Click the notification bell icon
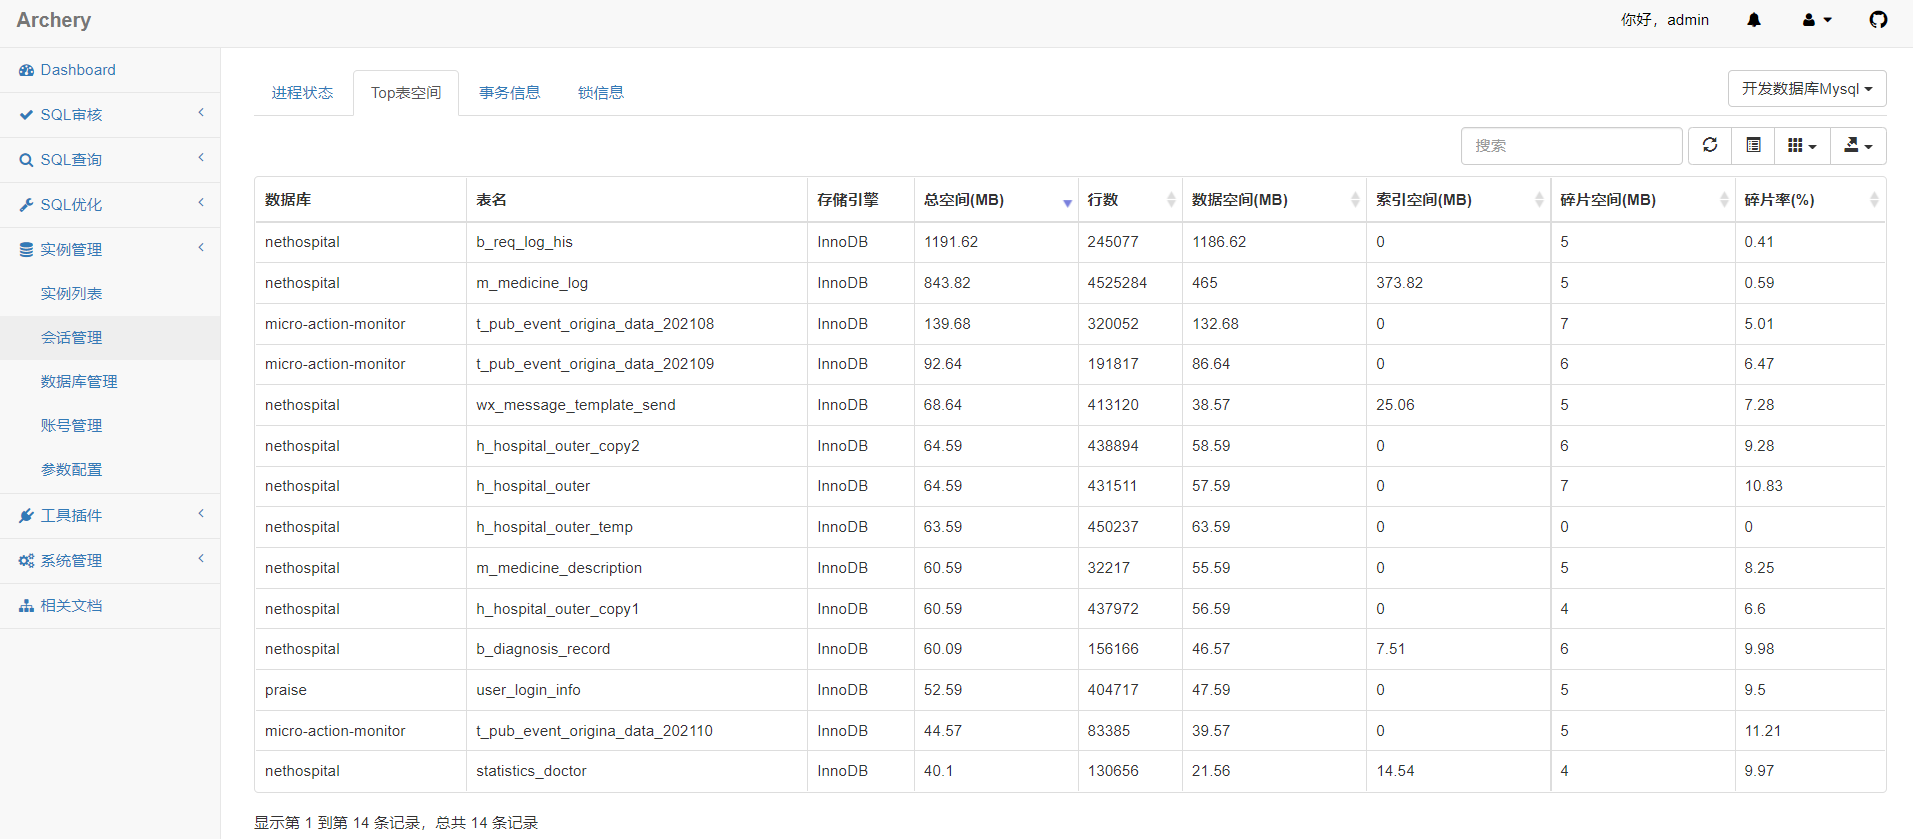Viewport: 1913px width, 839px height. click(1753, 20)
